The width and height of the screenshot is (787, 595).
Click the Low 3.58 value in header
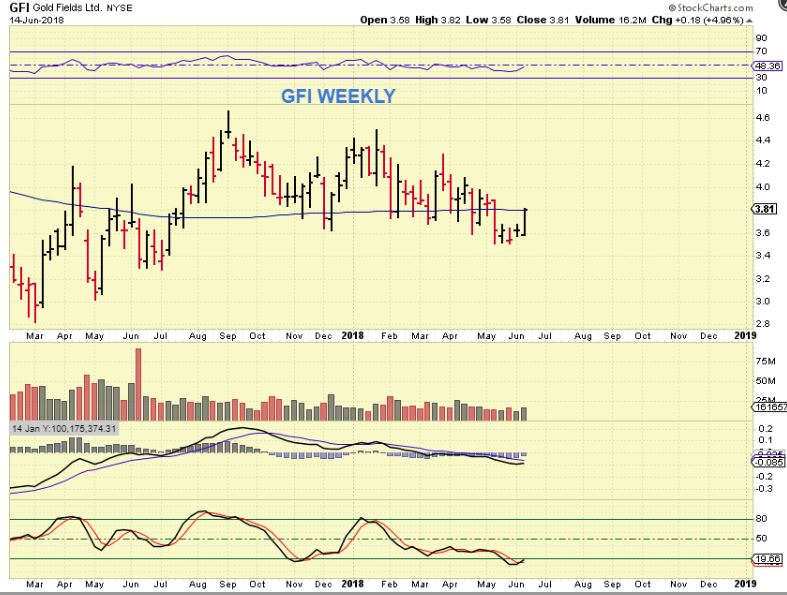(x=488, y=20)
